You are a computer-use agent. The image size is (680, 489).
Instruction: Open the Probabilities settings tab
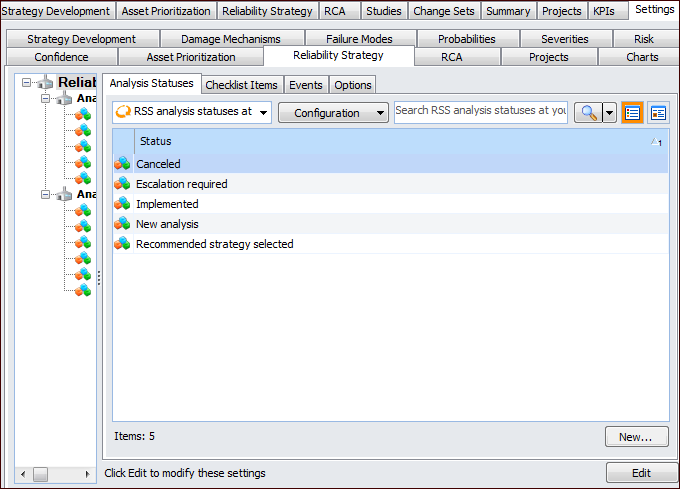(x=467, y=39)
